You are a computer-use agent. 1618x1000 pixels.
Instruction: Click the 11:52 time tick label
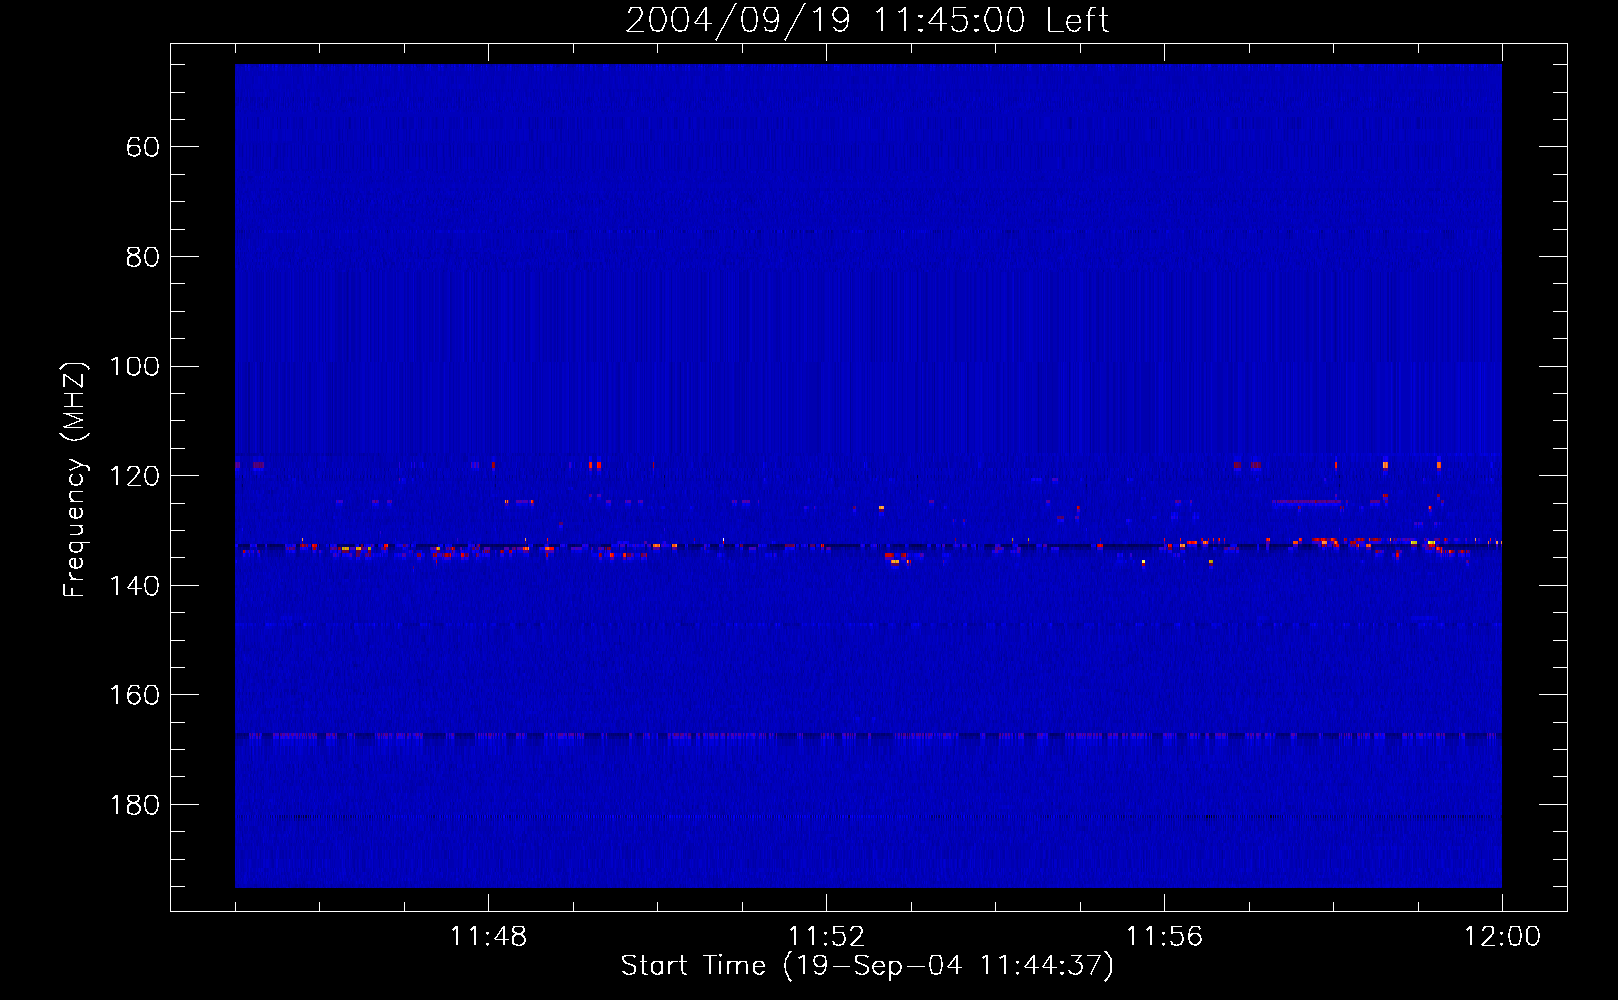[x=826, y=937]
